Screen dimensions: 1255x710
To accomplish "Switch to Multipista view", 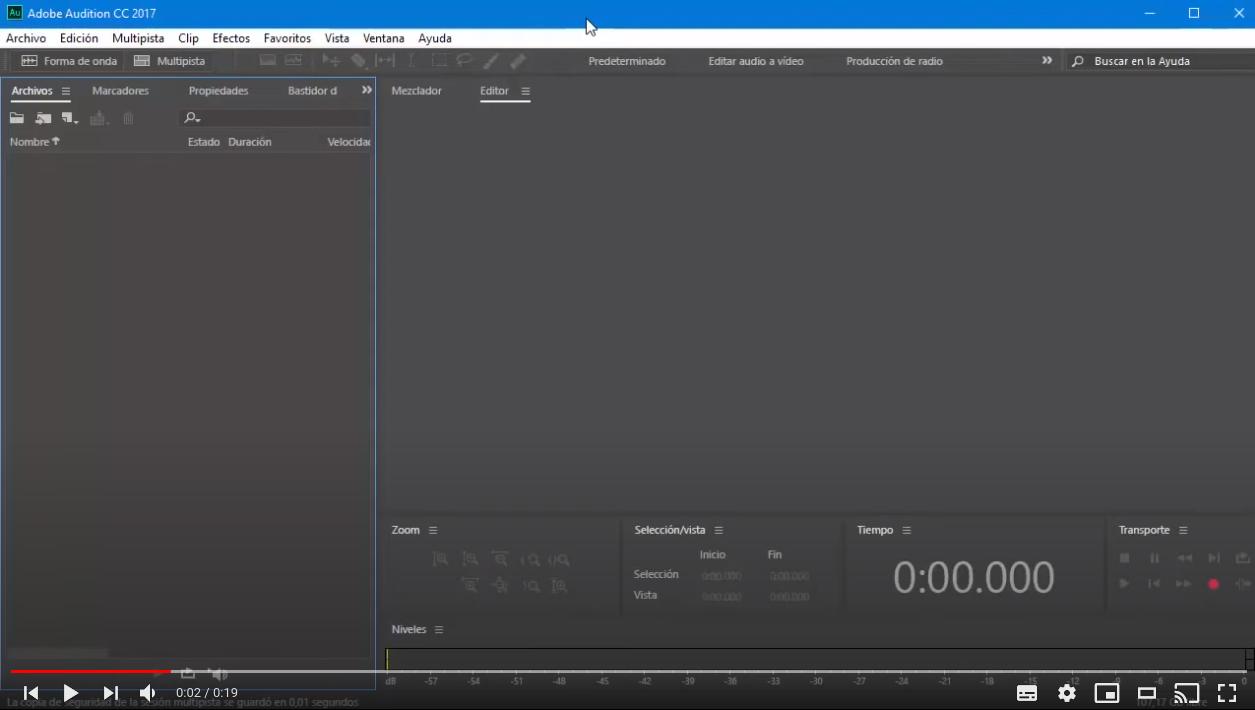I will [169, 61].
